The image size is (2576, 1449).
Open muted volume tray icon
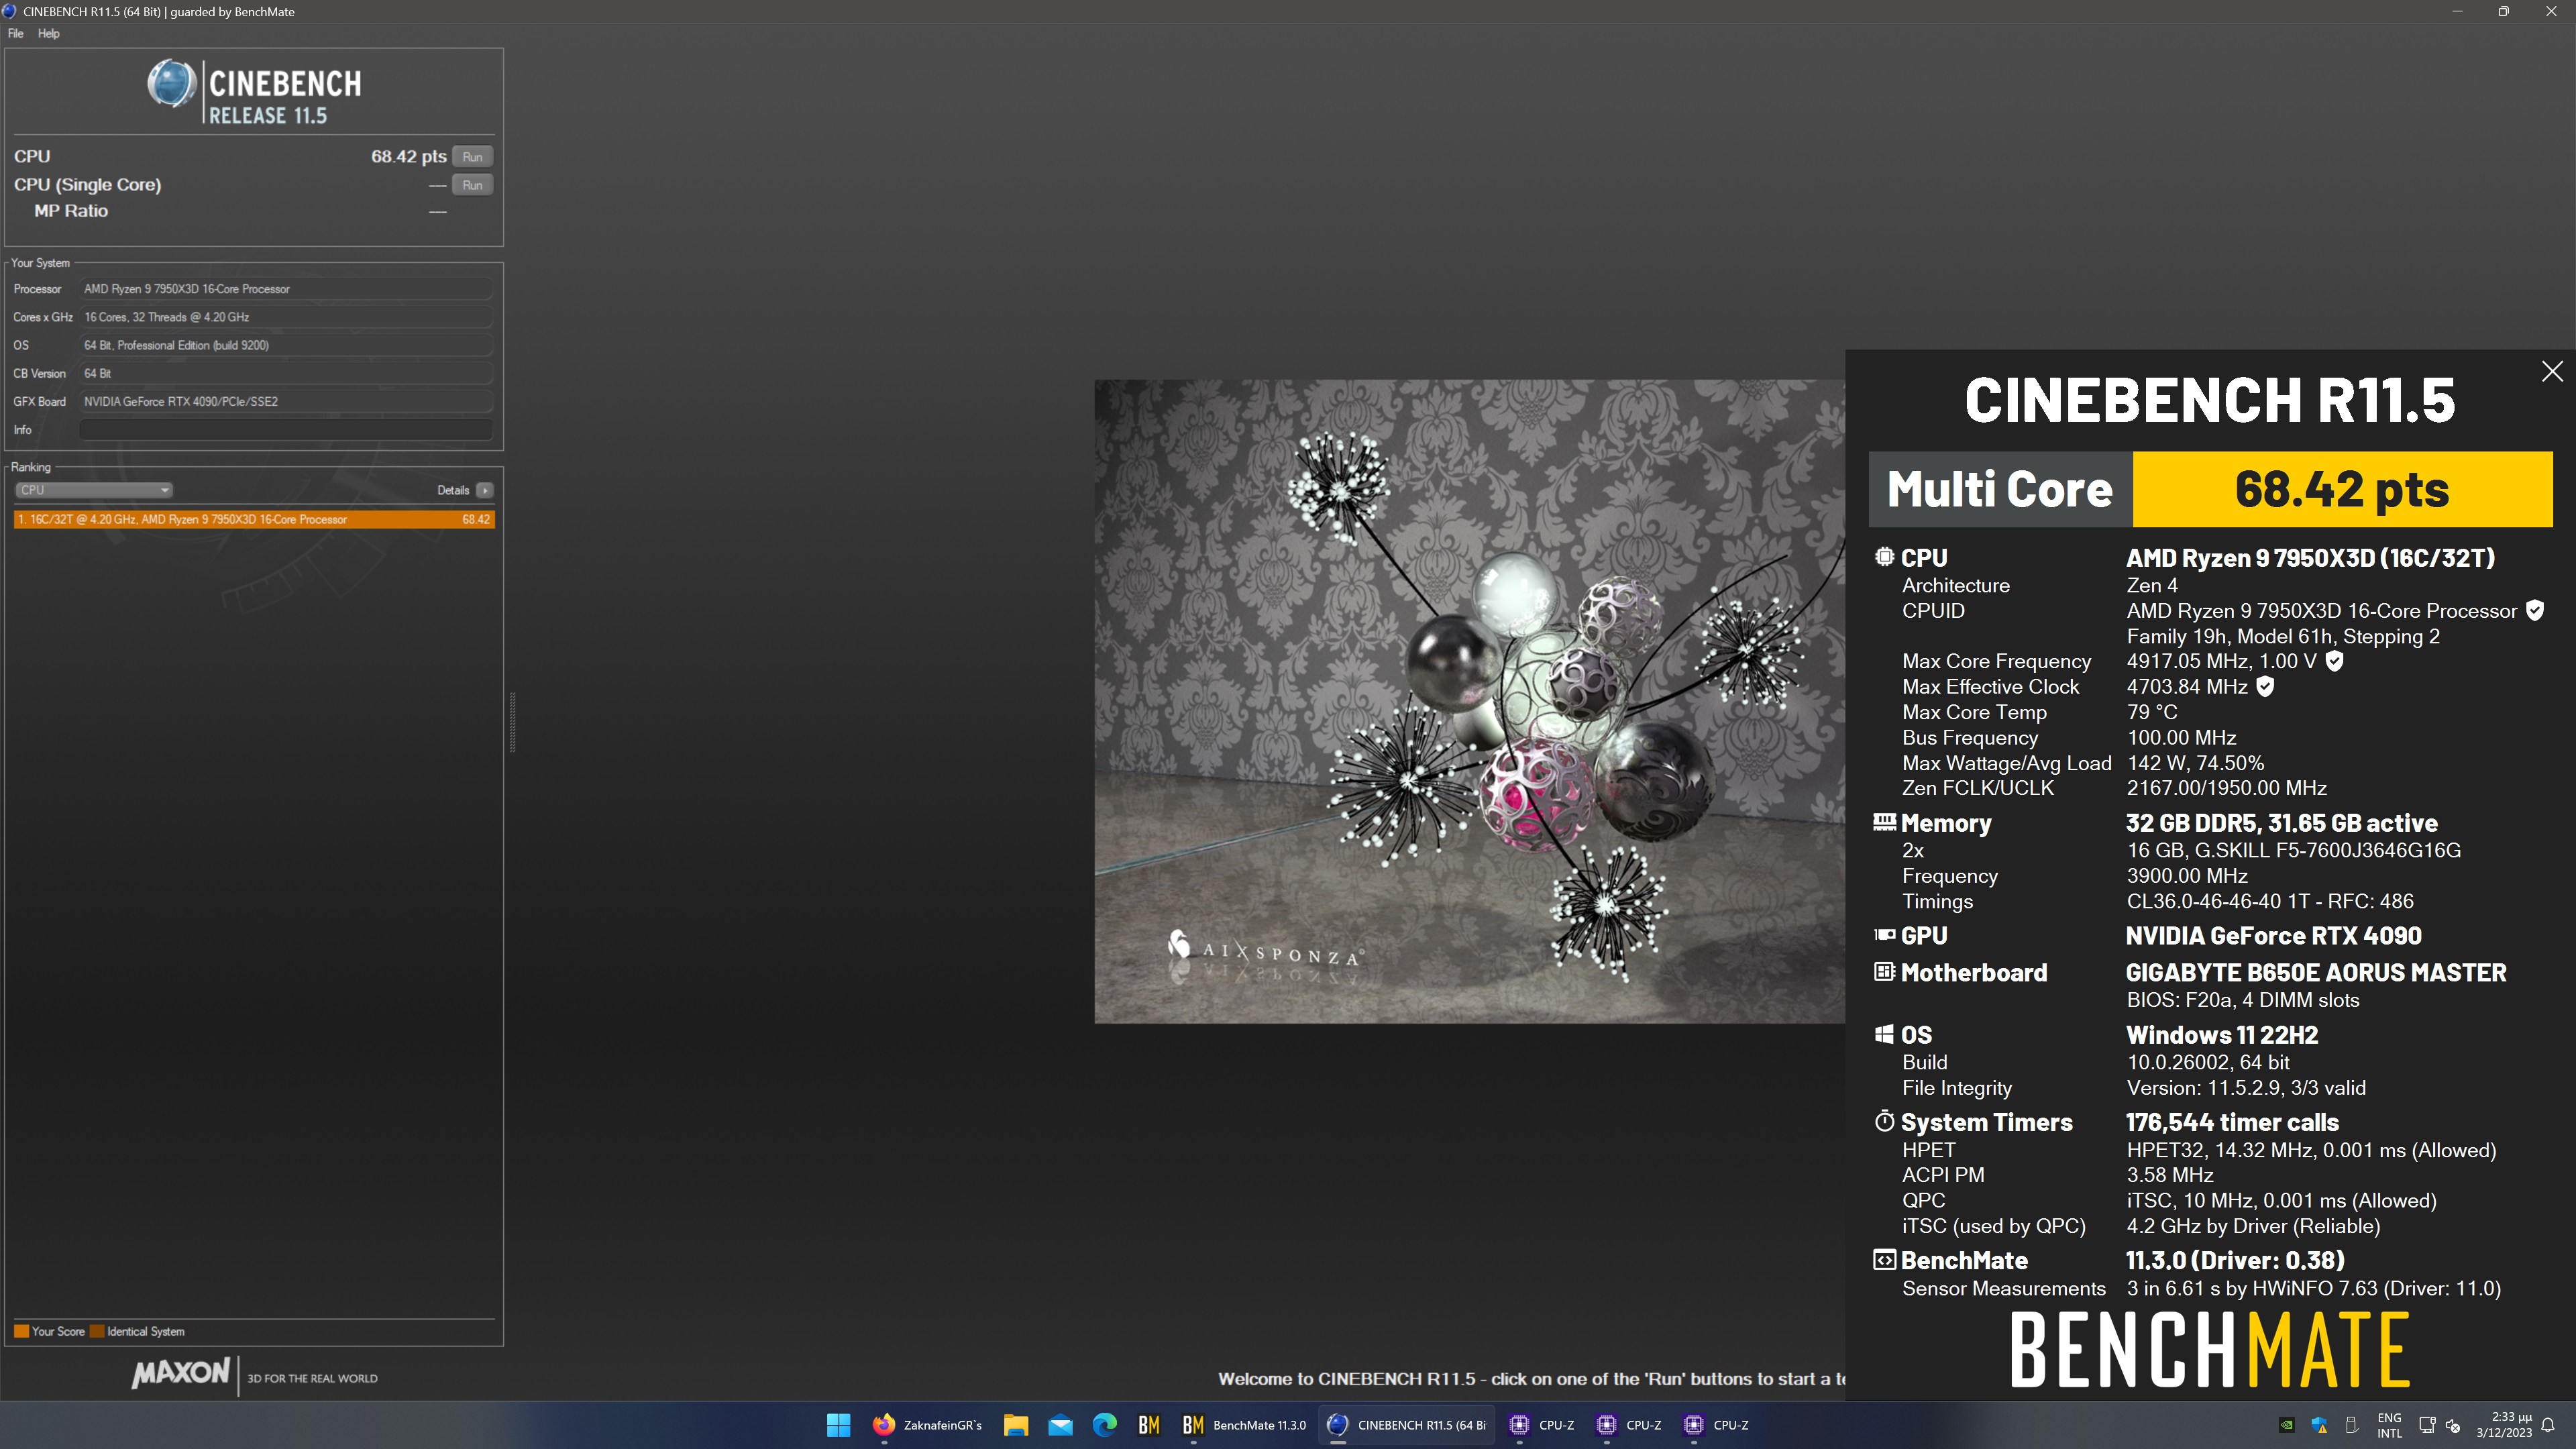2453,1425
